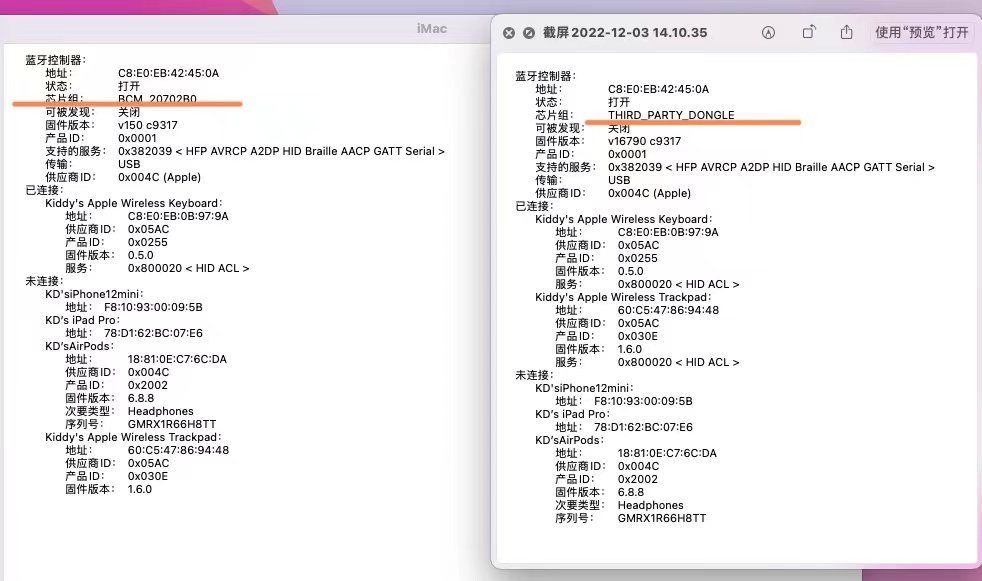Click 'KD'siPhone12mini' in iMac window
The width and height of the screenshot is (982, 581).
[94, 294]
